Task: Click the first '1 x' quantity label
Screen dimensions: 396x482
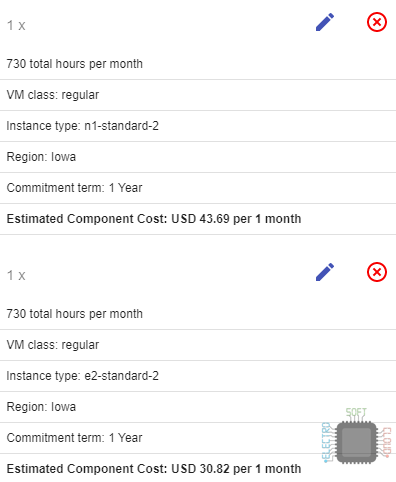Action: (x=16, y=25)
